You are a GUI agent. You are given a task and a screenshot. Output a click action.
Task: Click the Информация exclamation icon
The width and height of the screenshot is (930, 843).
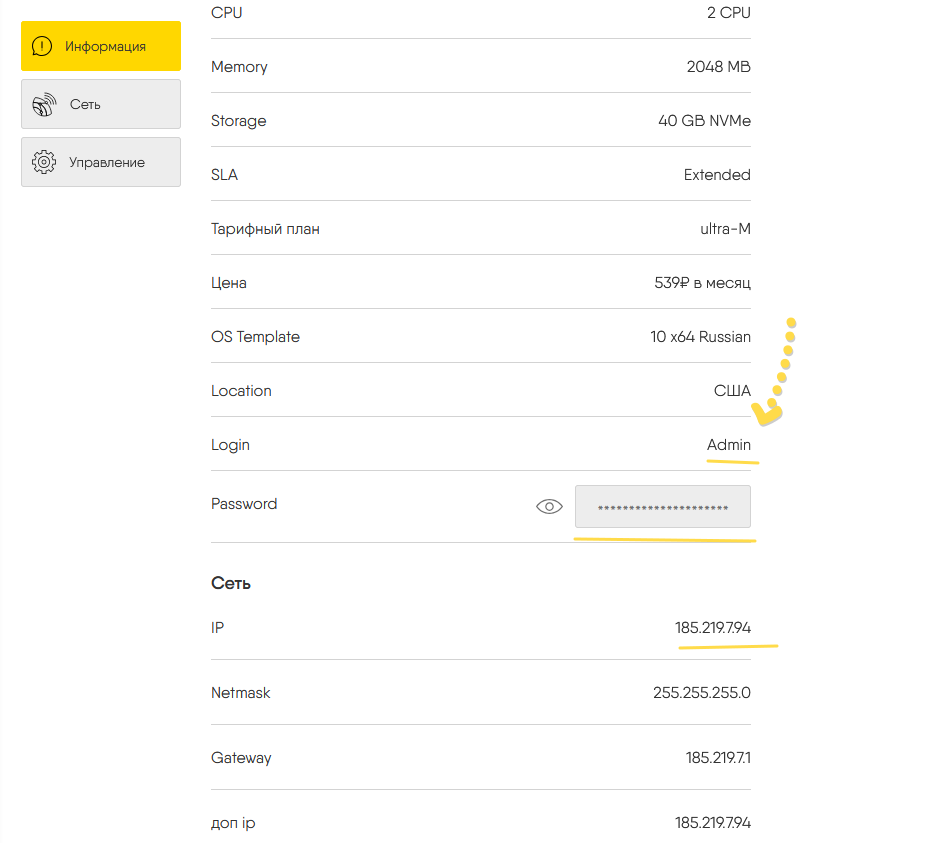[x=42, y=46]
